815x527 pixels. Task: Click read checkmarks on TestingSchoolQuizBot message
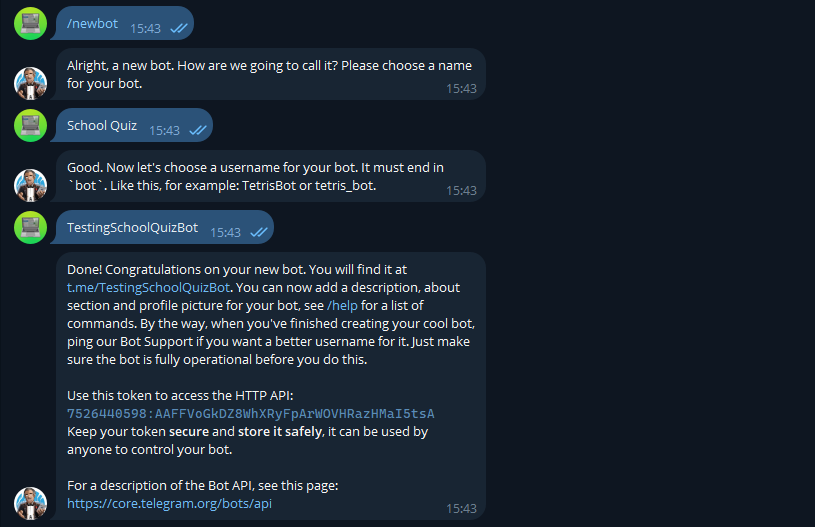tap(259, 233)
